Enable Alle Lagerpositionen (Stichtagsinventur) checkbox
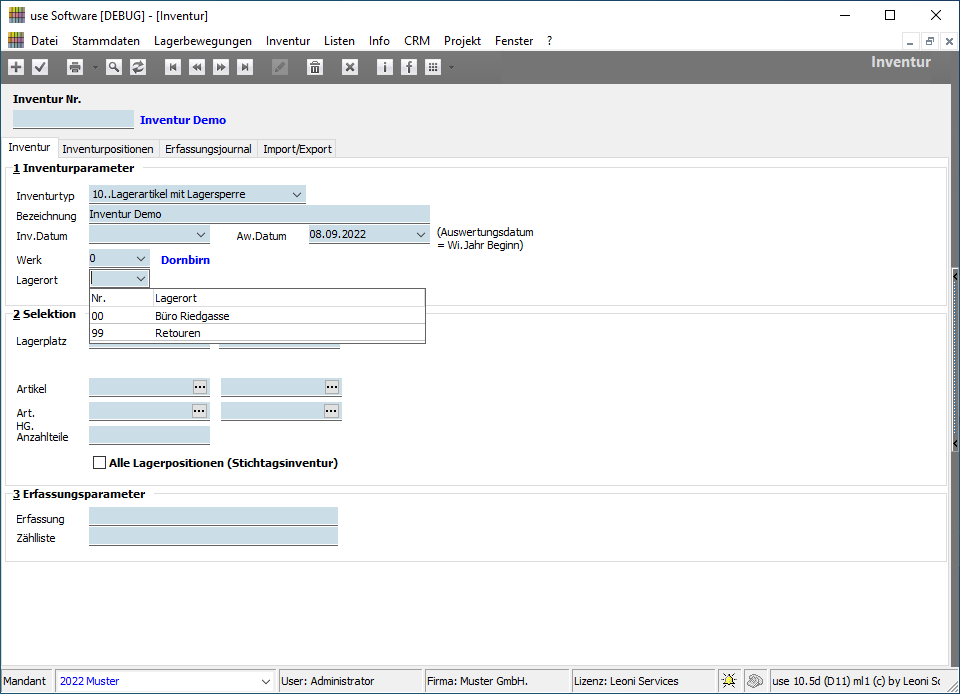The width and height of the screenshot is (960, 694). click(99, 463)
